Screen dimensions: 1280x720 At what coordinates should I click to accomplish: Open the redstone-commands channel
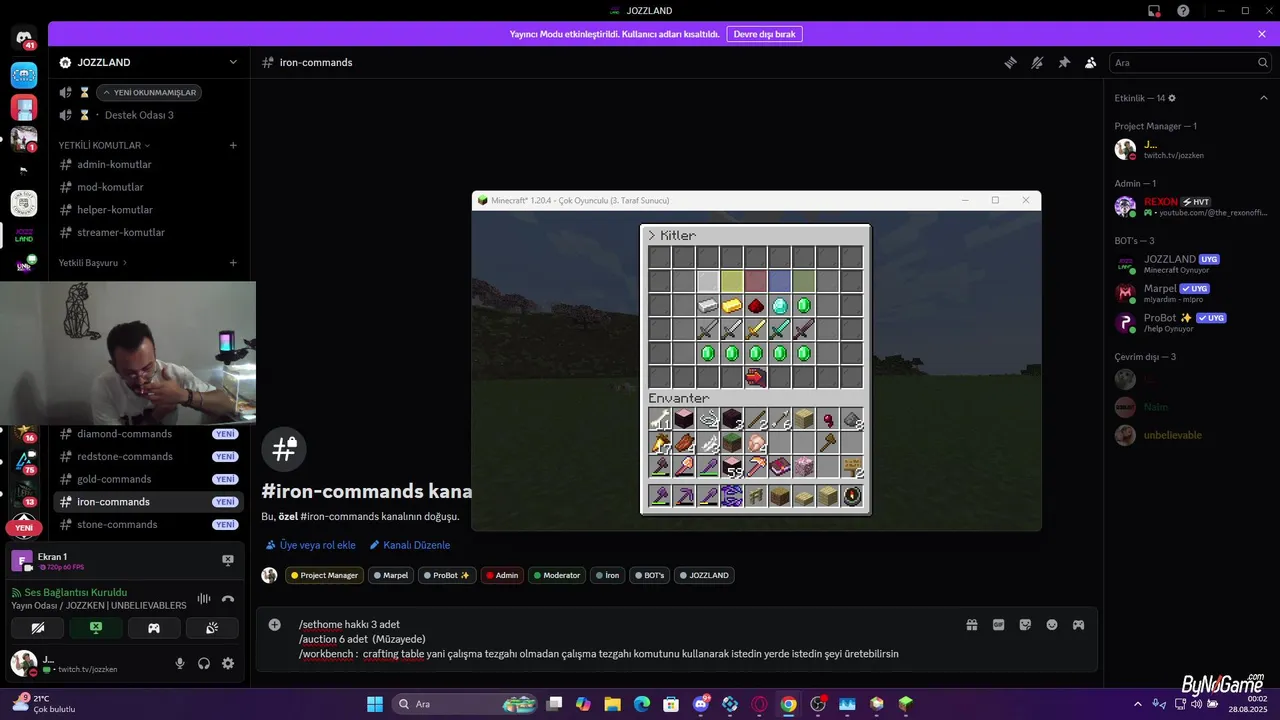(148, 456)
